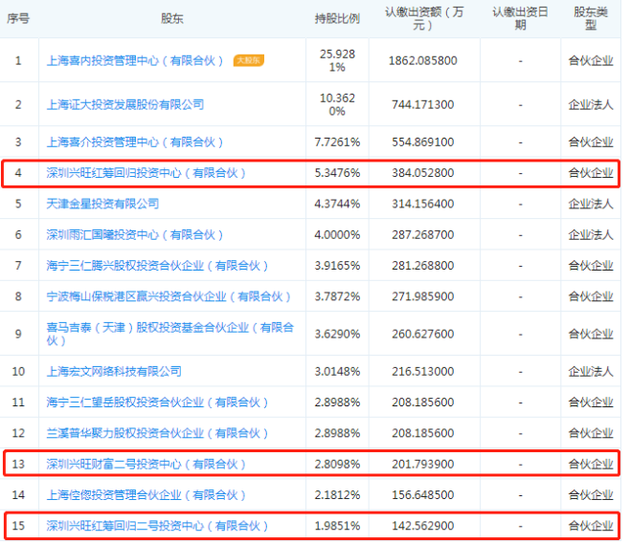Select the 1862.085800 contribution amount
The width and height of the screenshot is (630, 544).
[423, 61]
